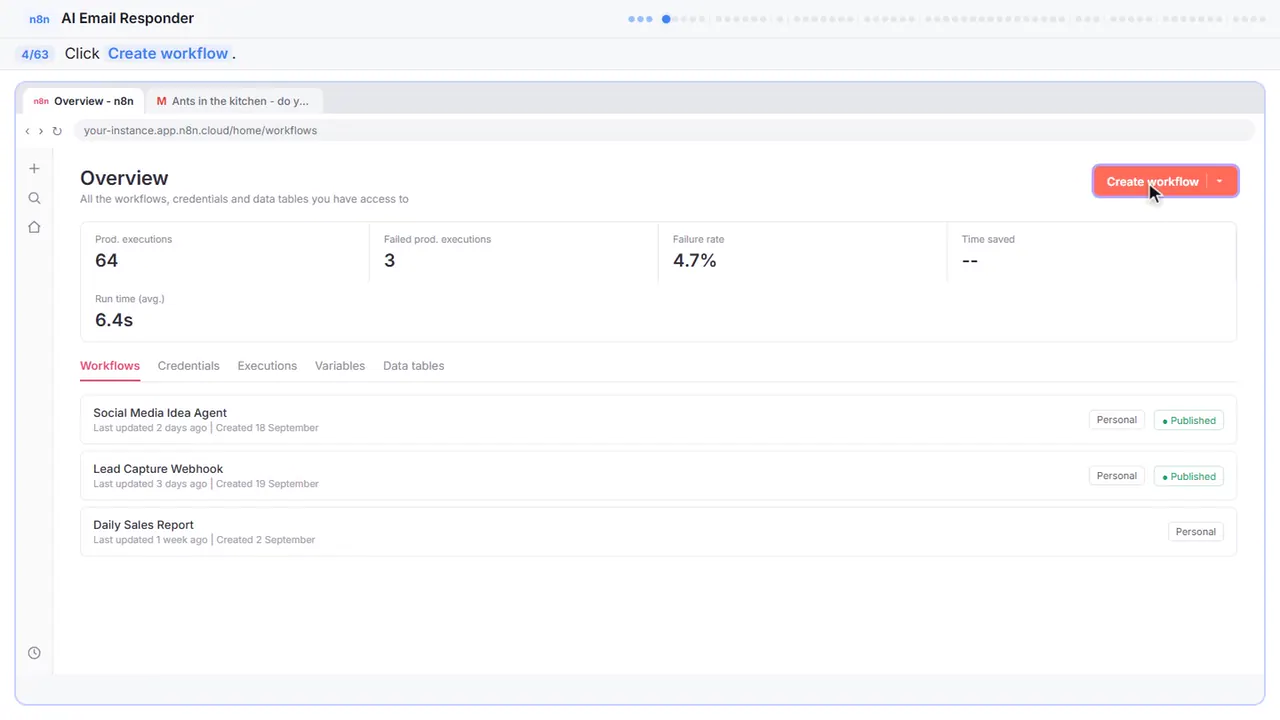1280x720 pixels.
Task: Select the Executions tab
Action: (x=267, y=366)
